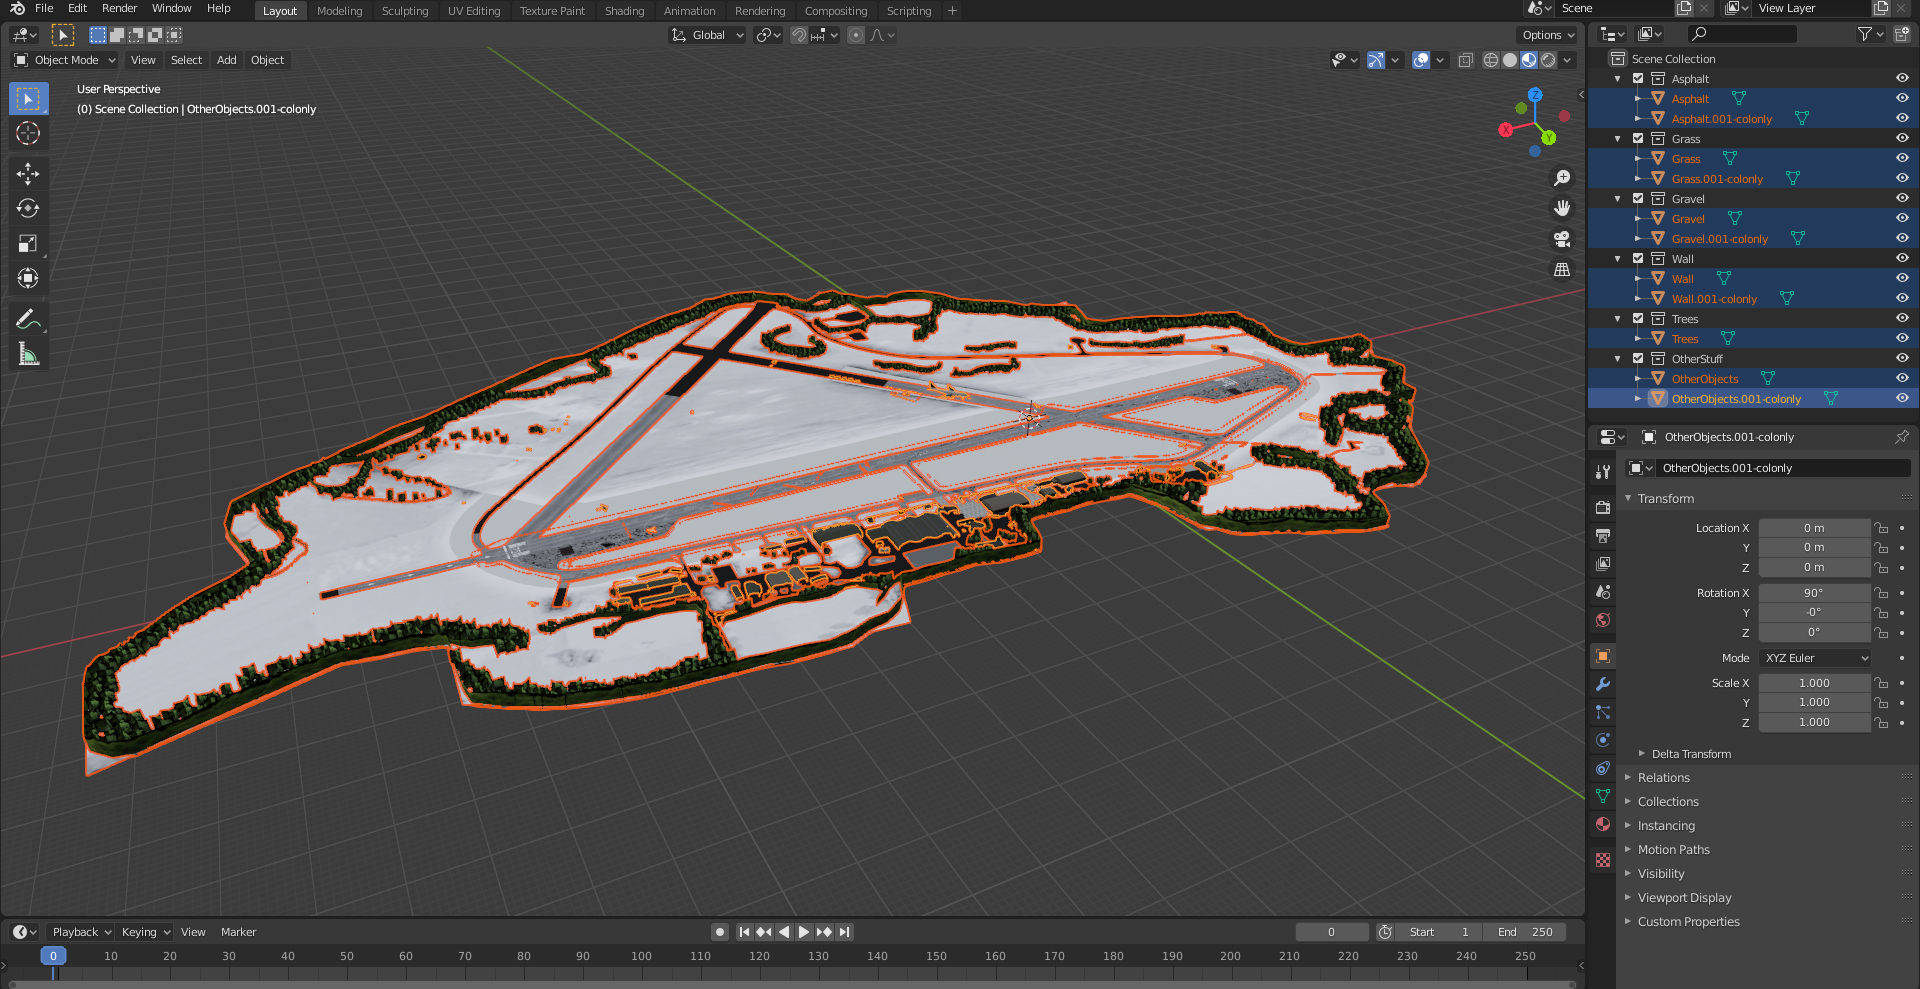The width and height of the screenshot is (1920, 989).
Task: Click the Scale X value slider
Action: 1814,683
